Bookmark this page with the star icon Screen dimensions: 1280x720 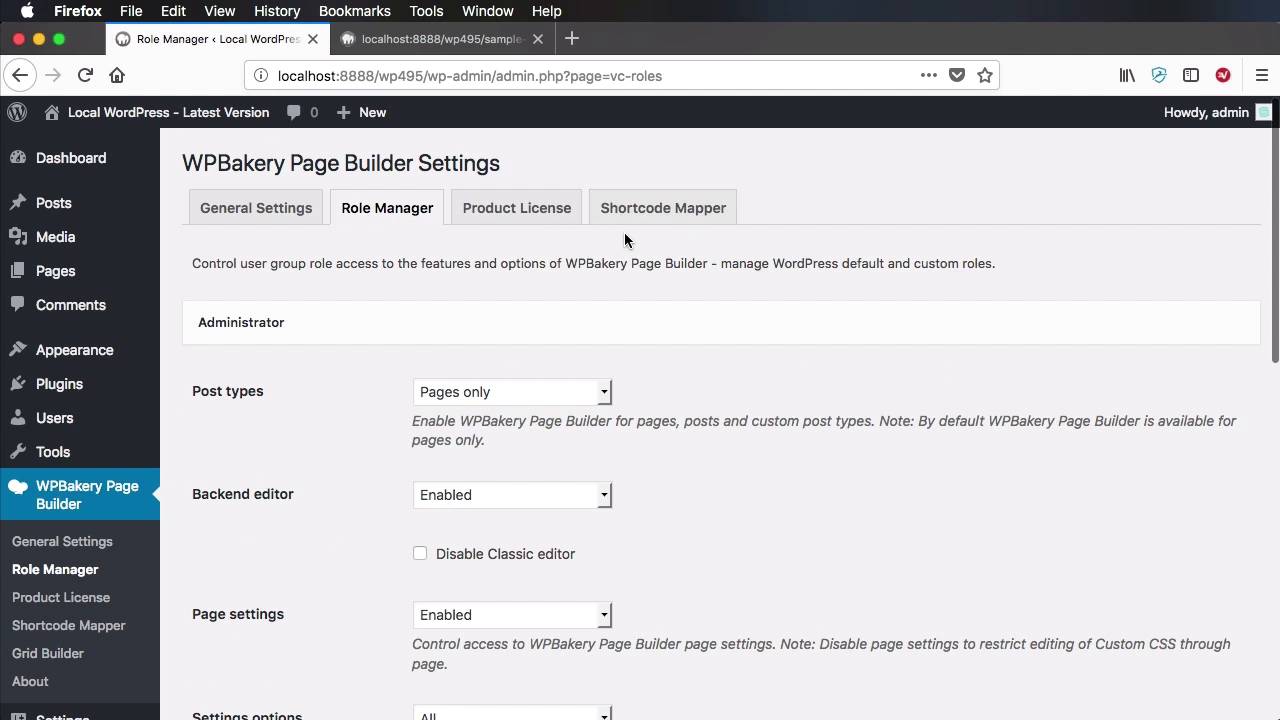point(985,75)
